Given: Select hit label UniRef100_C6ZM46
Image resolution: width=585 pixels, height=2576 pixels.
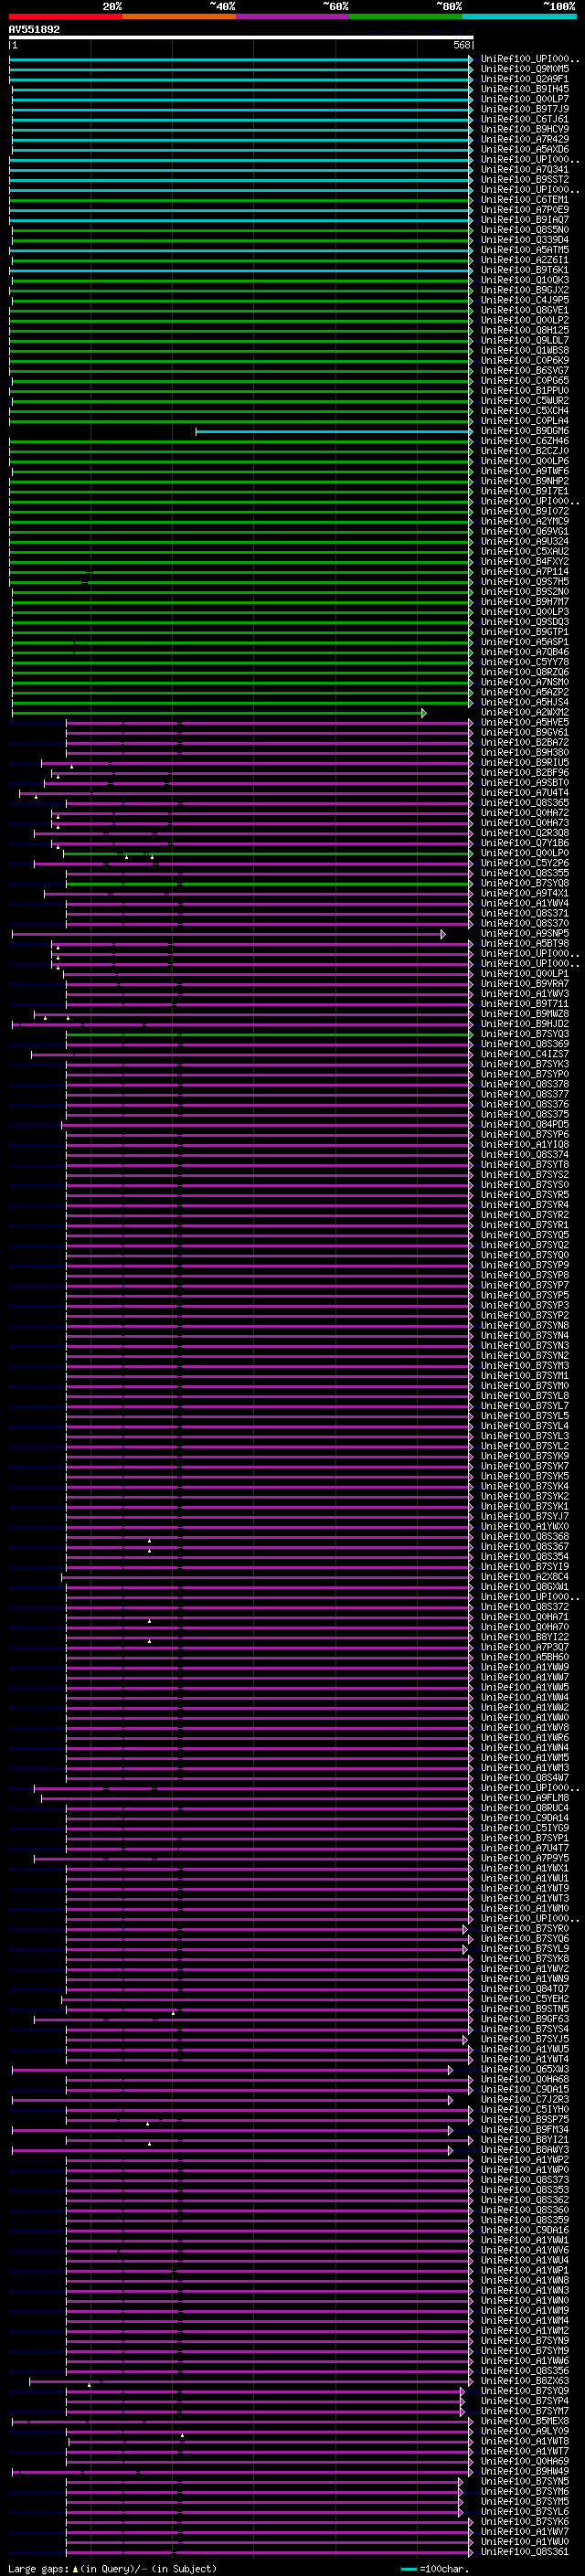Looking at the screenshot, I should point(525,441).
